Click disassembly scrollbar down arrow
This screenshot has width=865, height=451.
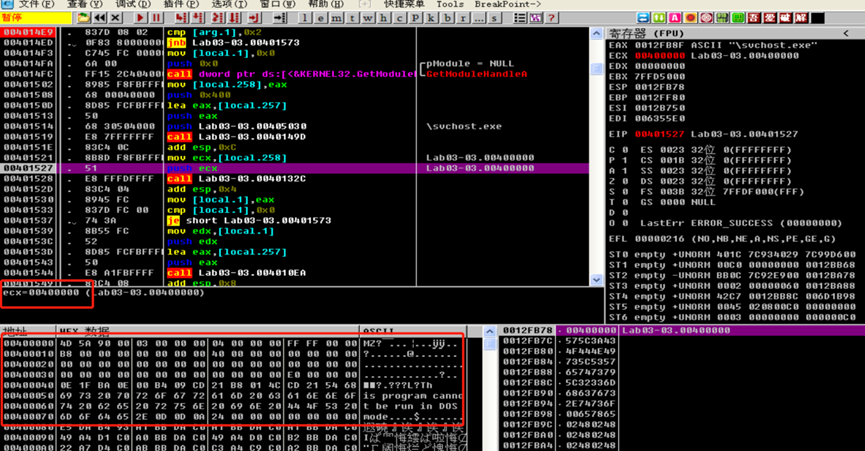(x=596, y=280)
